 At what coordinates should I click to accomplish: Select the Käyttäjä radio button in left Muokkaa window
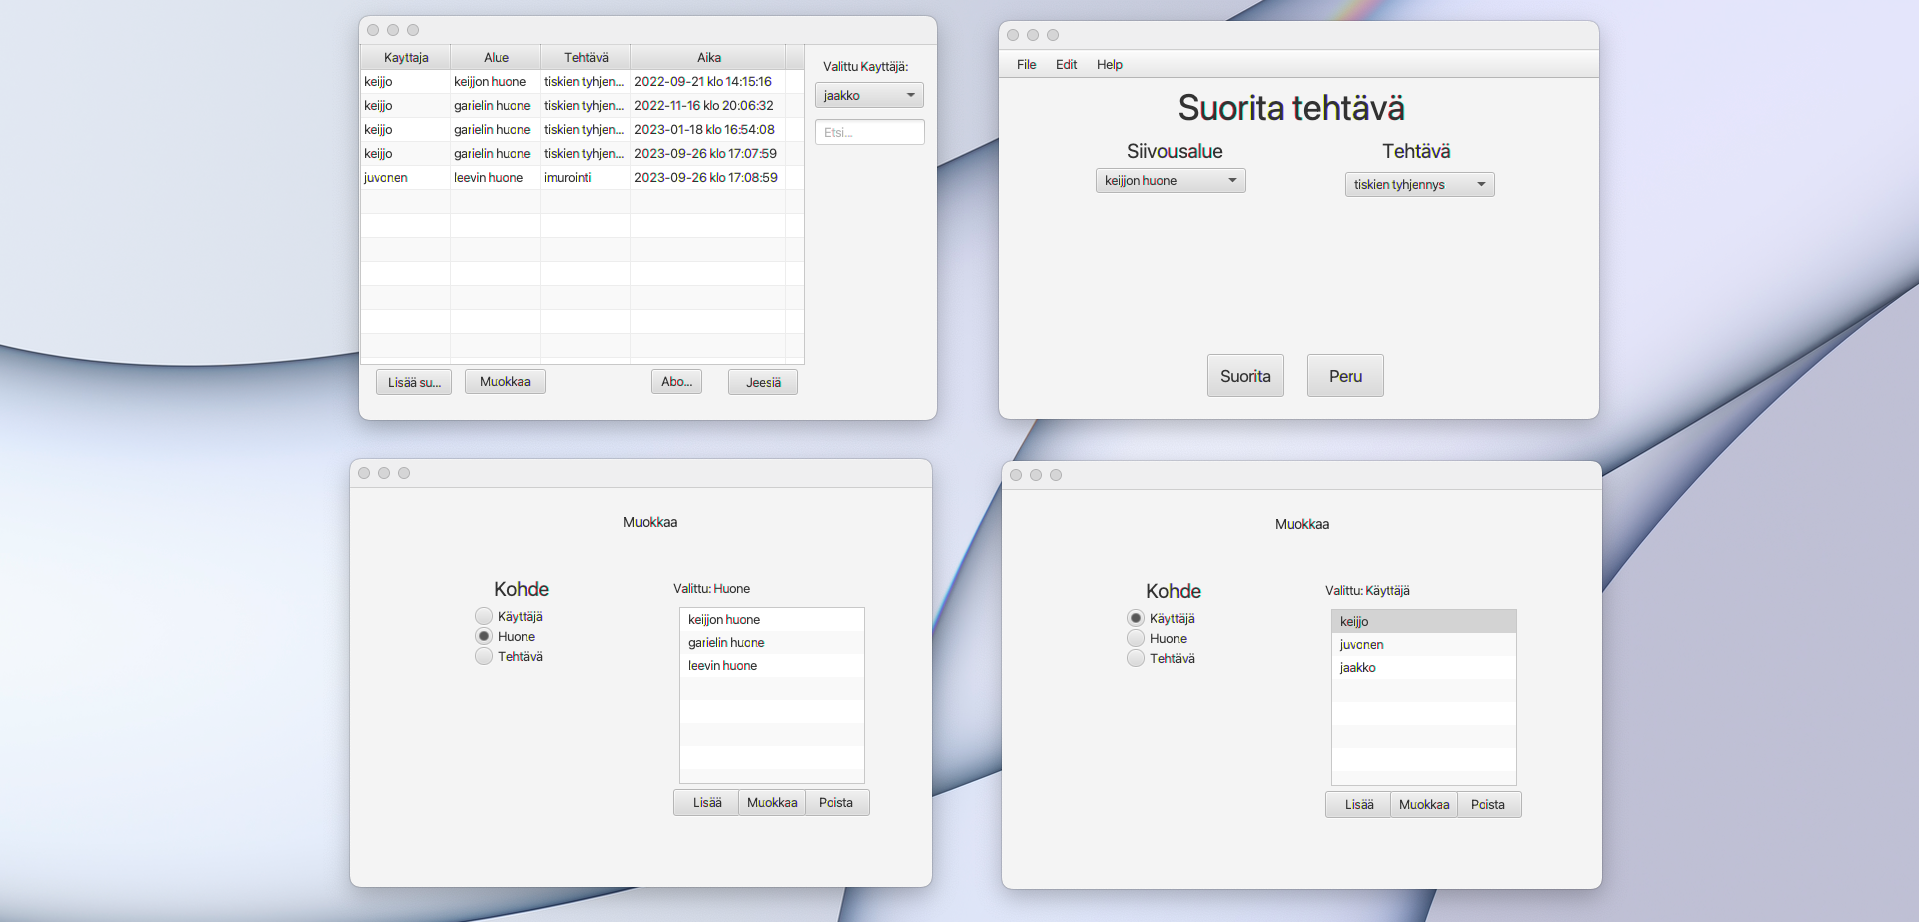pos(484,616)
